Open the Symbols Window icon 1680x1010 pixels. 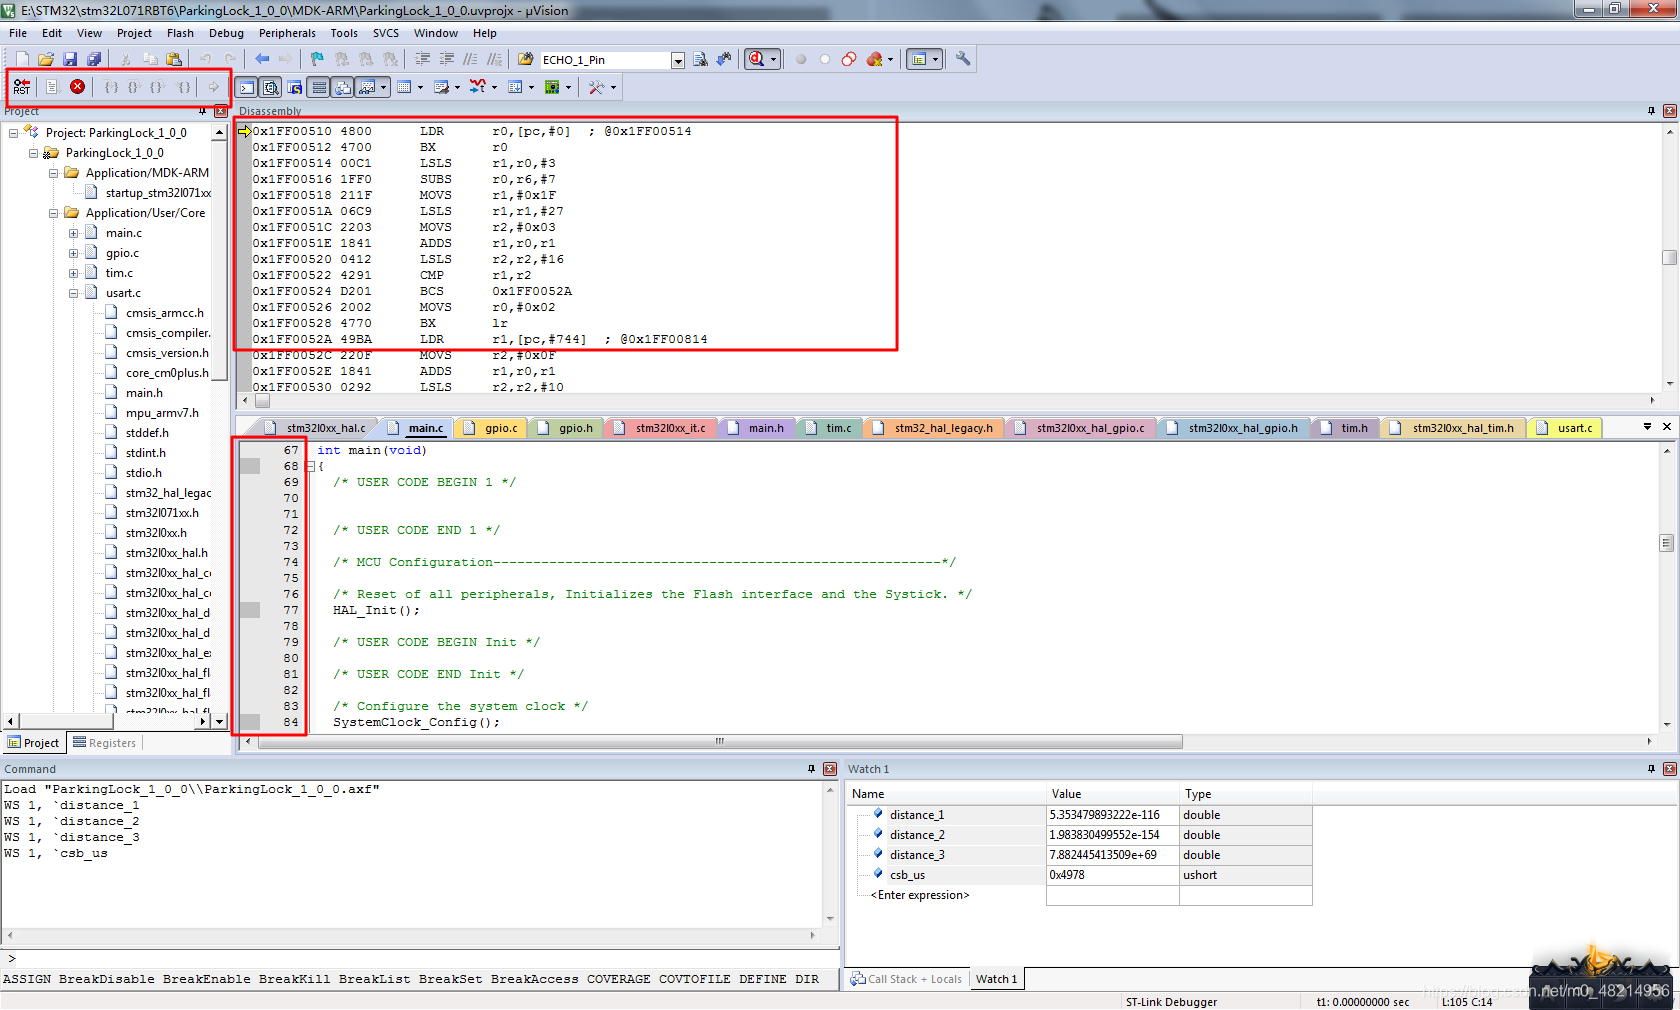tap(293, 87)
